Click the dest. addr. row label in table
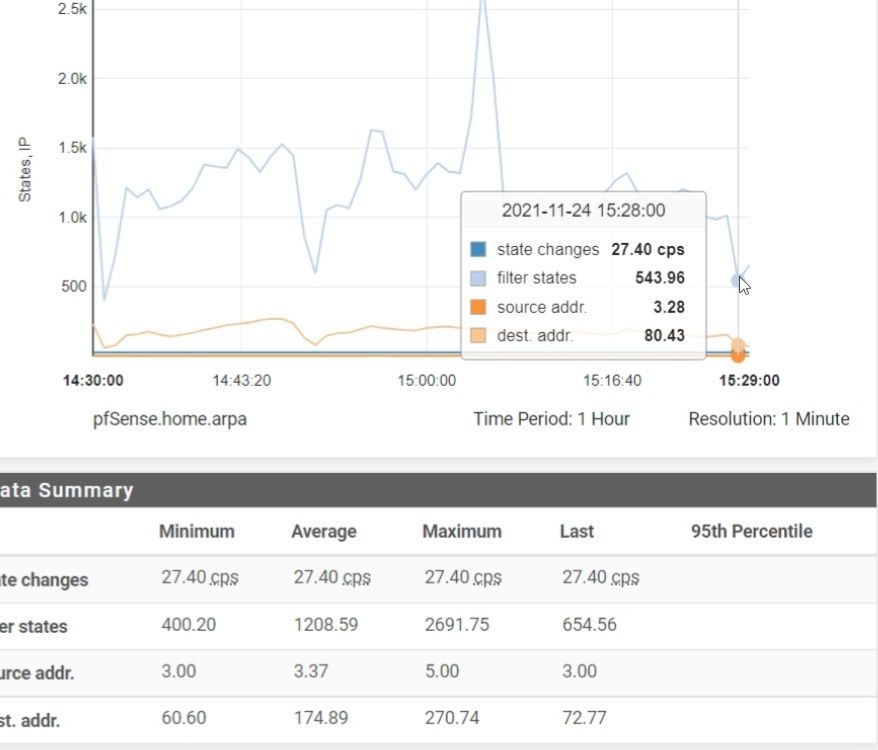This screenshot has height=750, width=878. [x=30, y=720]
